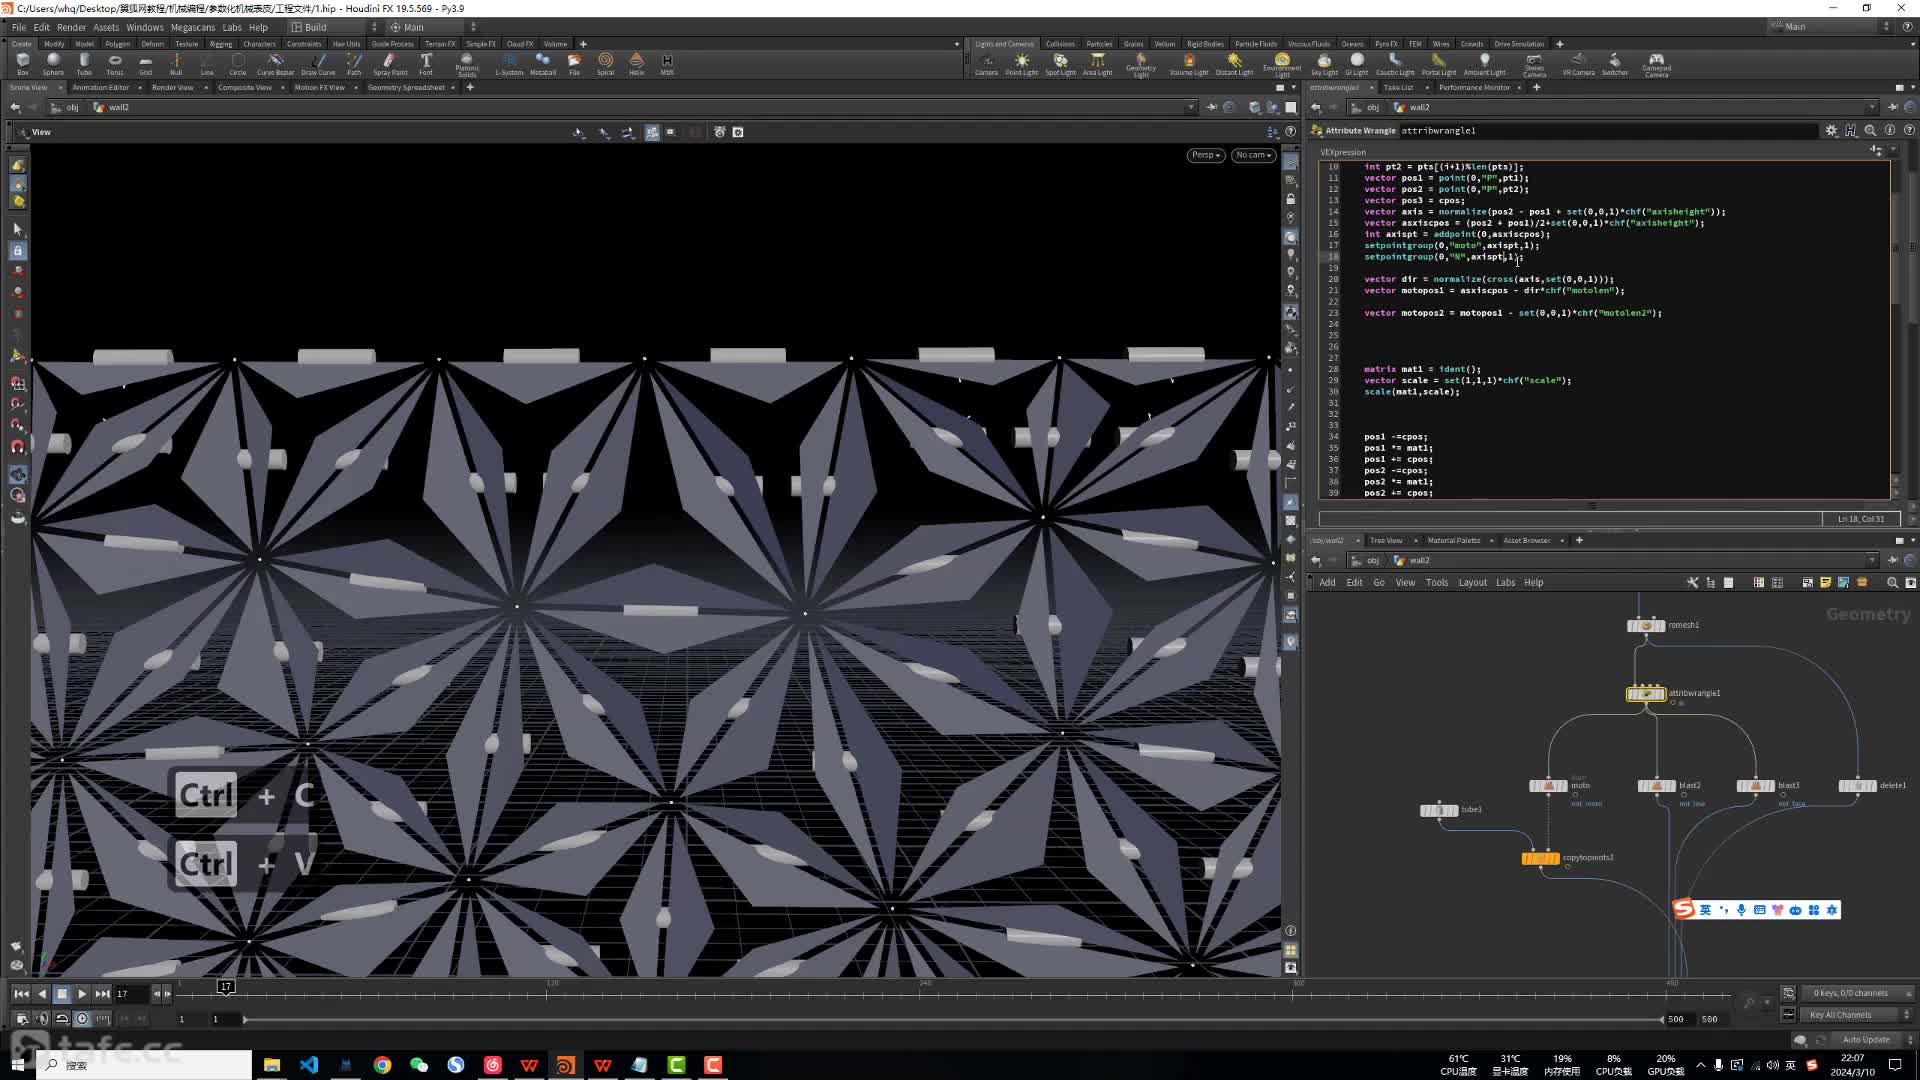Select the Tube shelf tool
Viewport: 1920px width, 1080px height.
84,64
